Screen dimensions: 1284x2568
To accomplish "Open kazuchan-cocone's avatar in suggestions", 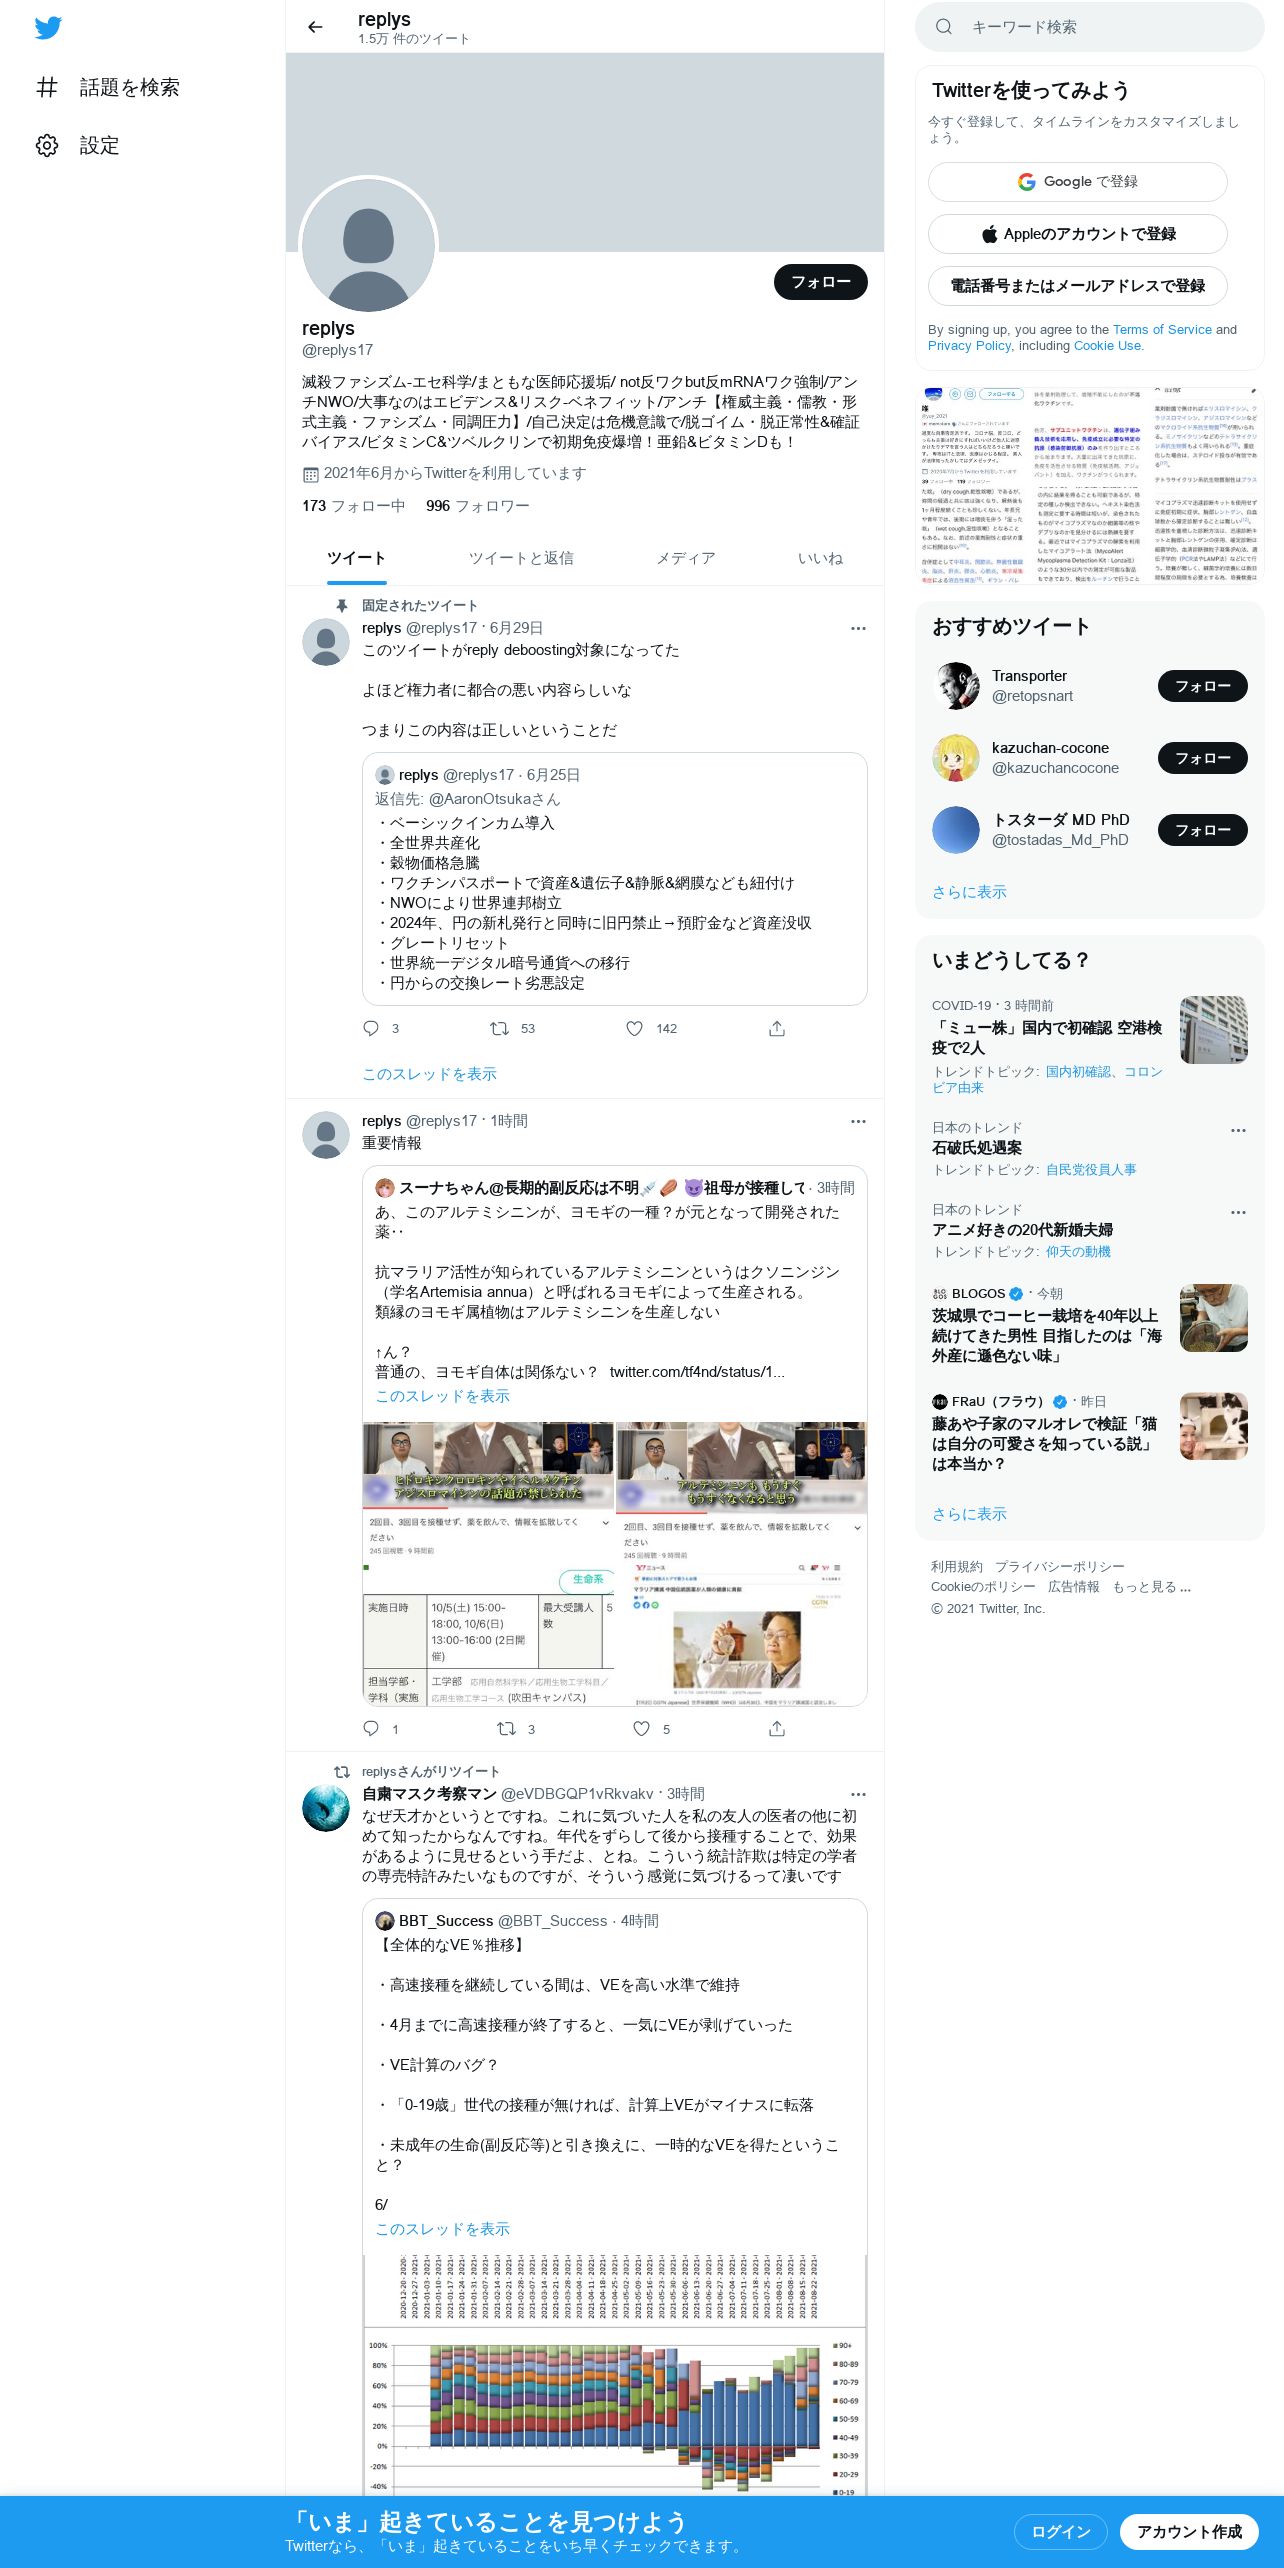I will click(x=956, y=758).
